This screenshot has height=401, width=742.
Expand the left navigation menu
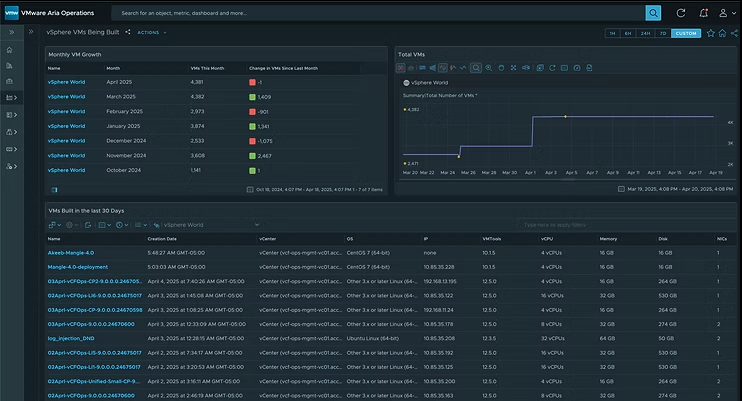point(11,32)
